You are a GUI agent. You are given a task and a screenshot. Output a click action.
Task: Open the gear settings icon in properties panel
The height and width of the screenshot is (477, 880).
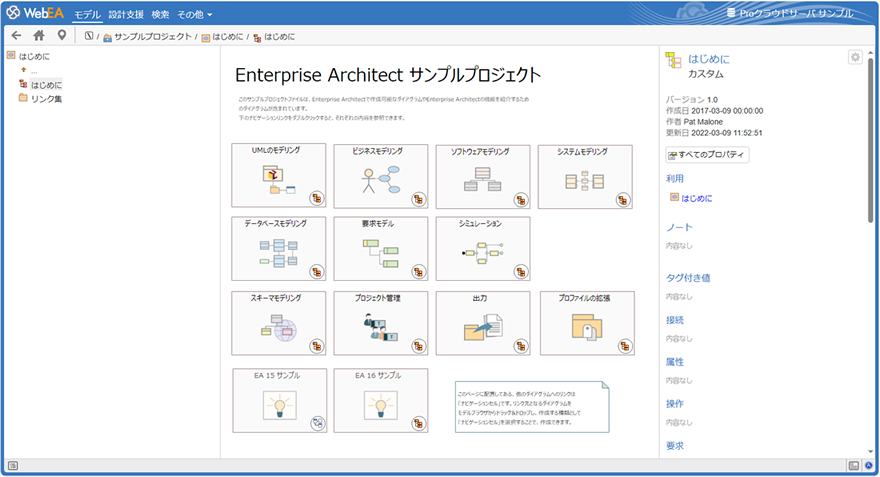[855, 57]
